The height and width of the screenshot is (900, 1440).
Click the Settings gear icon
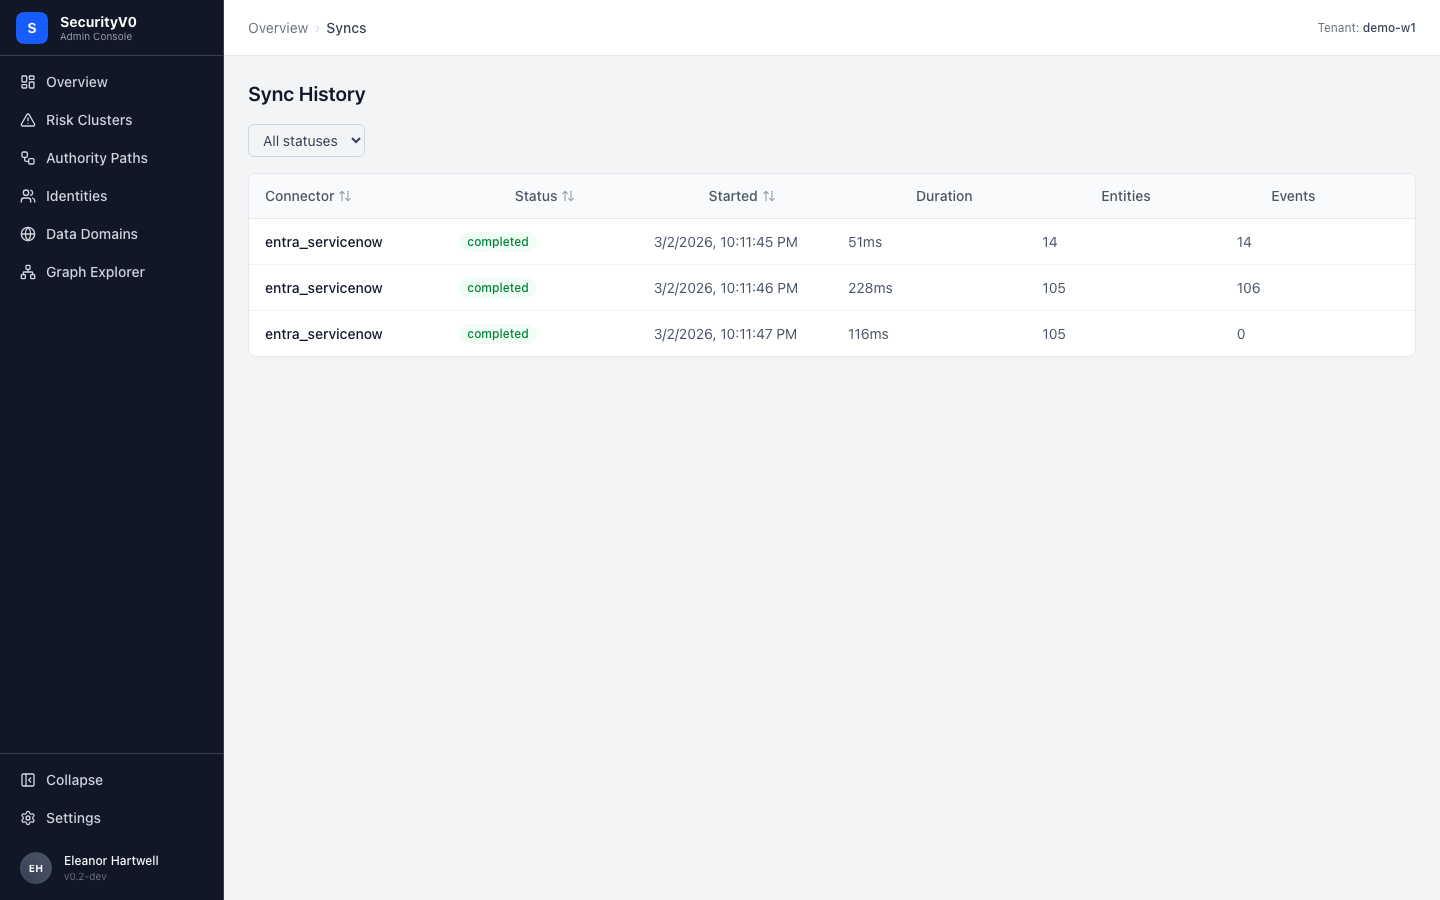coord(28,818)
